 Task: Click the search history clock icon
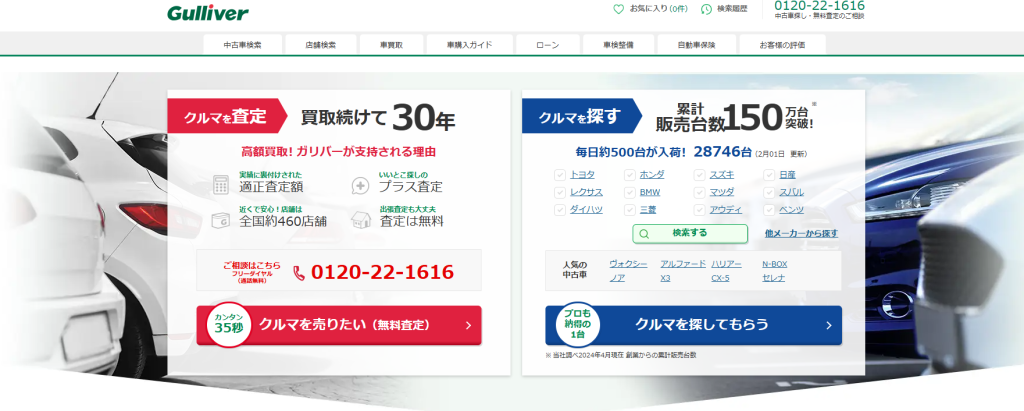click(706, 9)
